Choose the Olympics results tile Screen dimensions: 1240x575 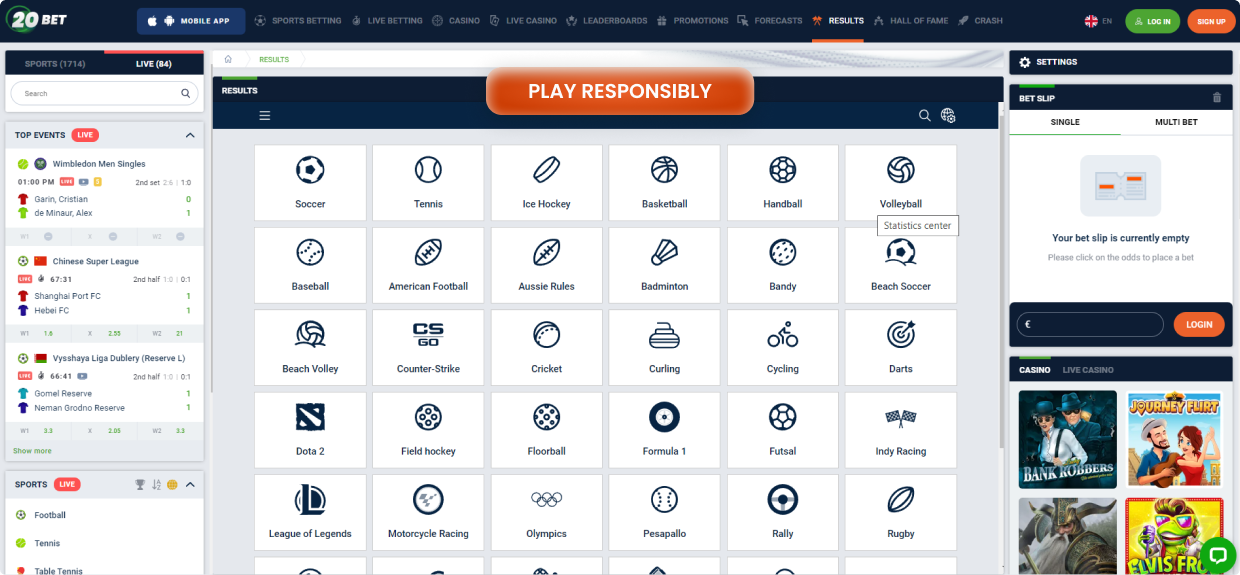click(546, 513)
